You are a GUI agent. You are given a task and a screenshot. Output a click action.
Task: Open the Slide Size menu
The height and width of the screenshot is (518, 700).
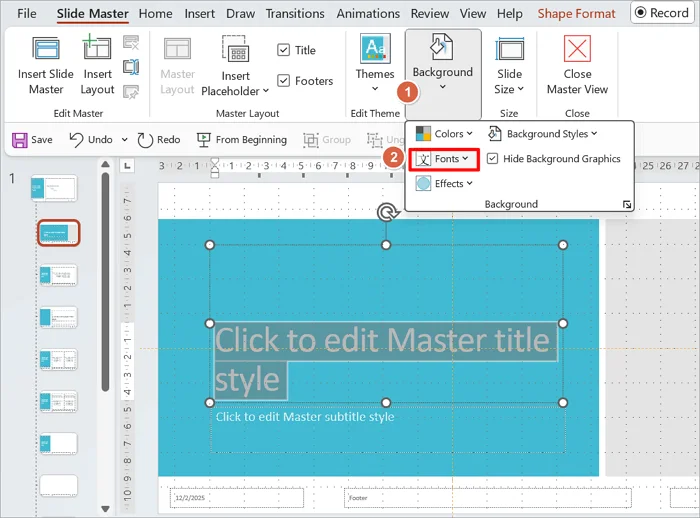point(509,66)
